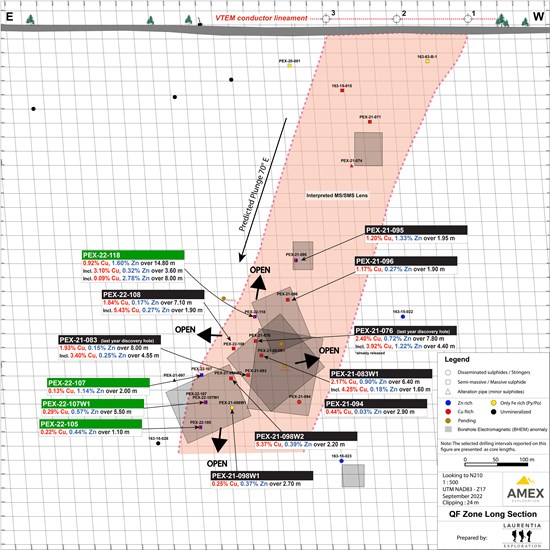Click the PEX-21-098W2 callout header

[306, 436]
